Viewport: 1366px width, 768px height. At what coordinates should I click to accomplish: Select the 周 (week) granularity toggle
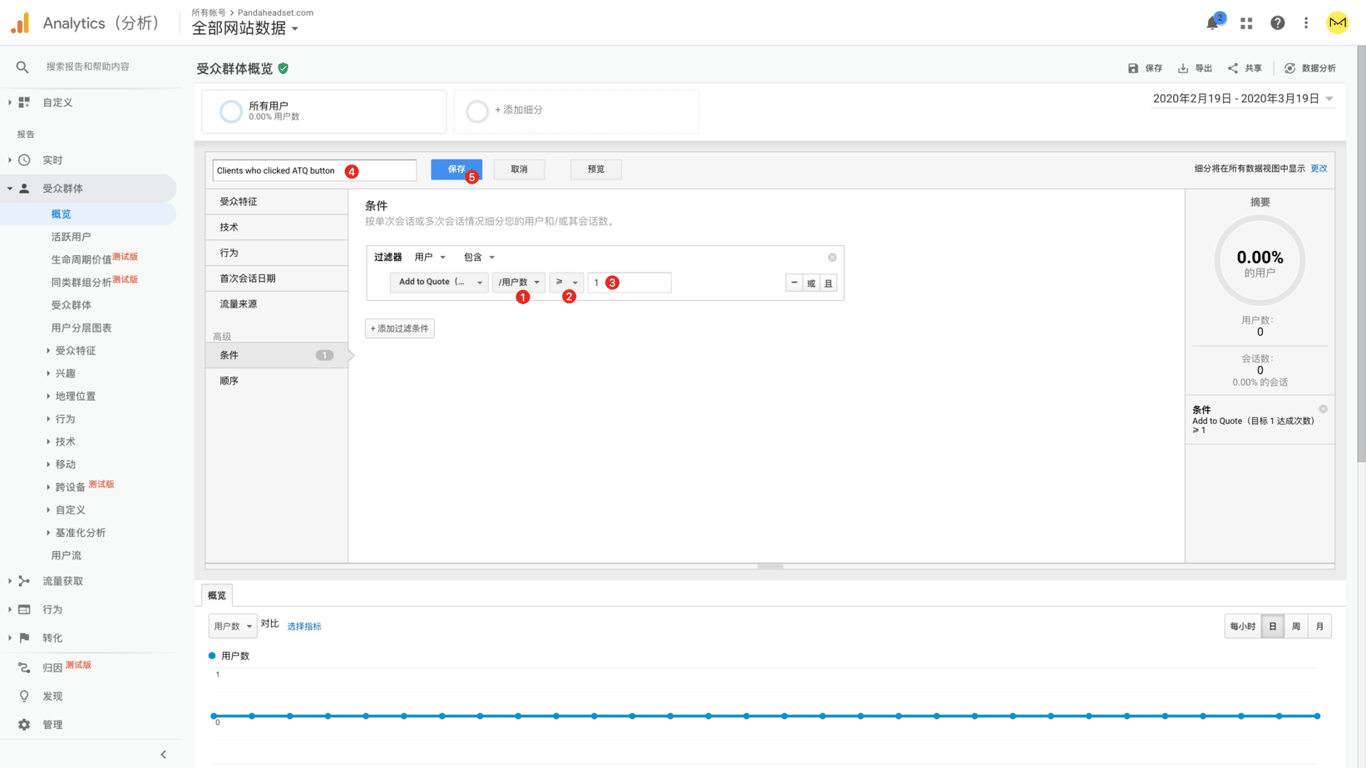[1296, 626]
